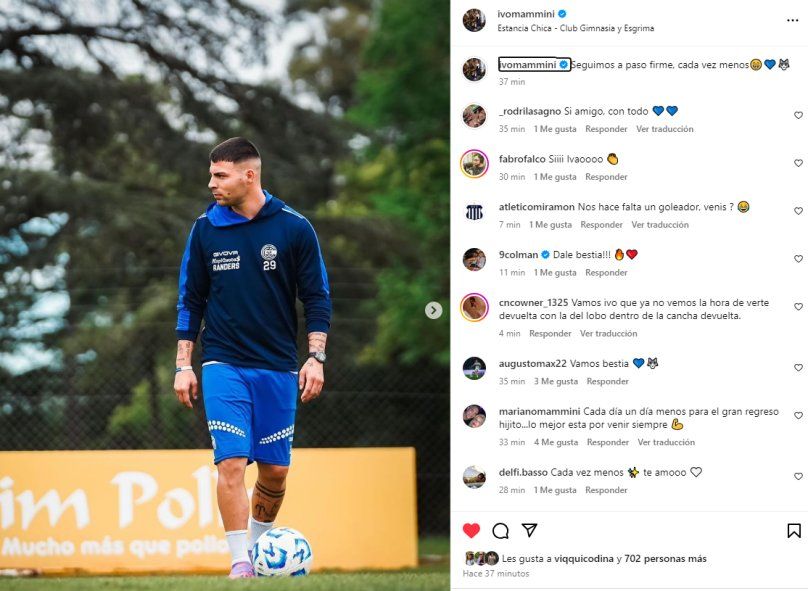Open the Estancia Chica location link

click(576, 28)
